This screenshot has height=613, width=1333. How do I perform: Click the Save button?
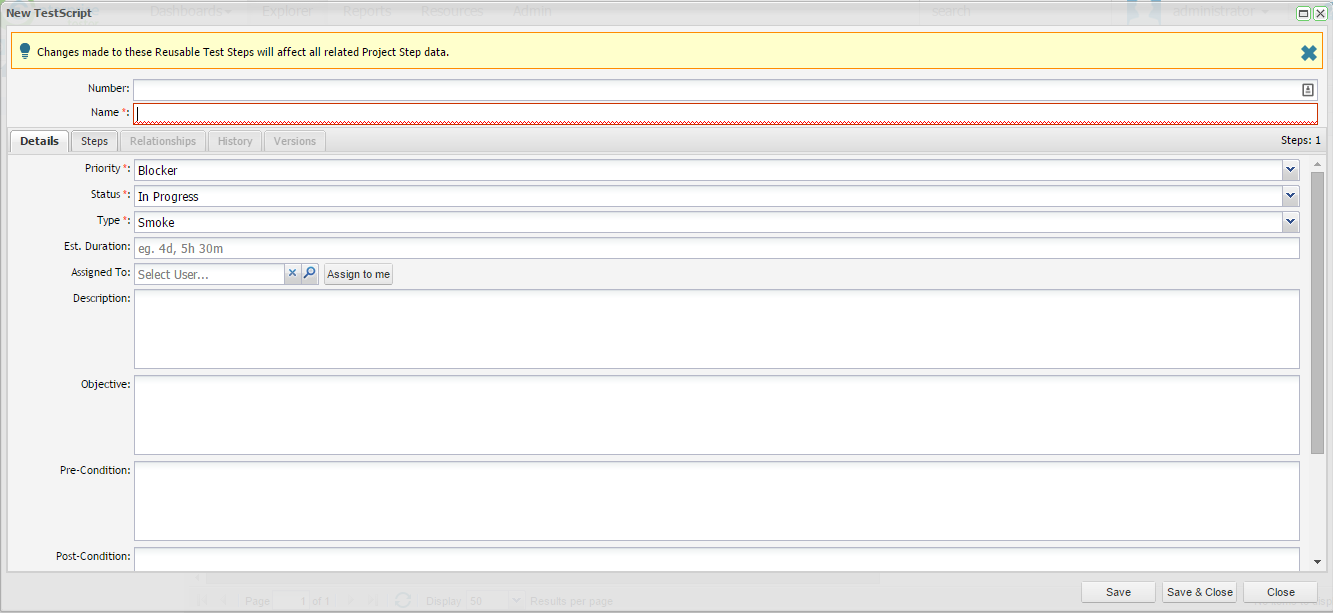point(1118,592)
